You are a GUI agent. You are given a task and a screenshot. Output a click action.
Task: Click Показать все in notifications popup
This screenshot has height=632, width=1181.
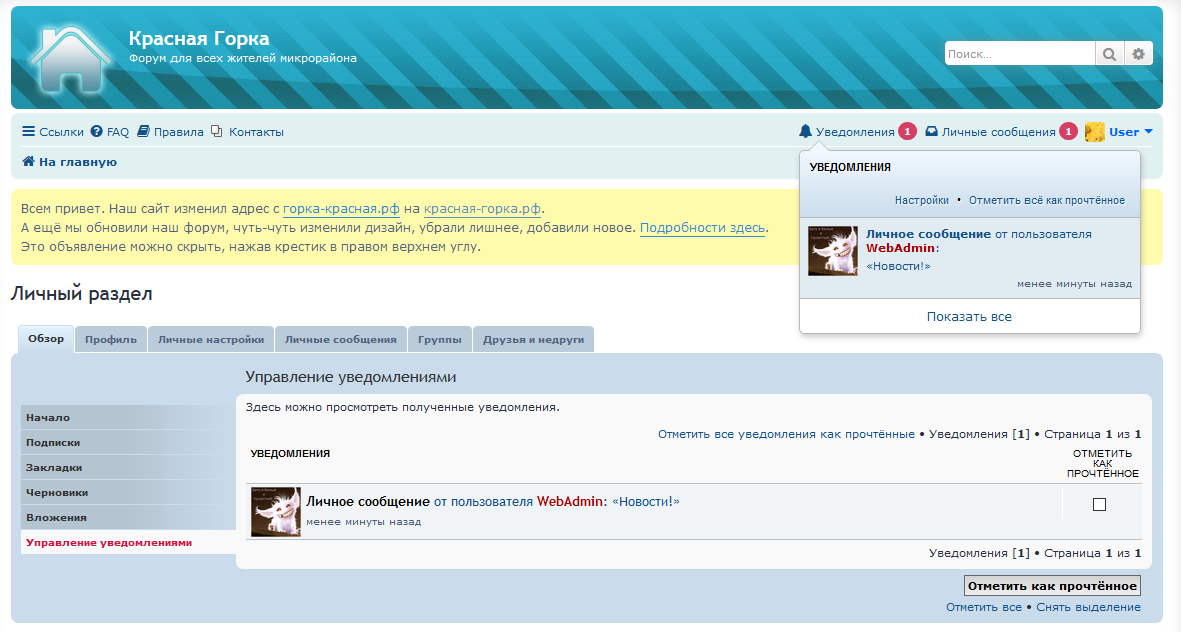tap(969, 317)
